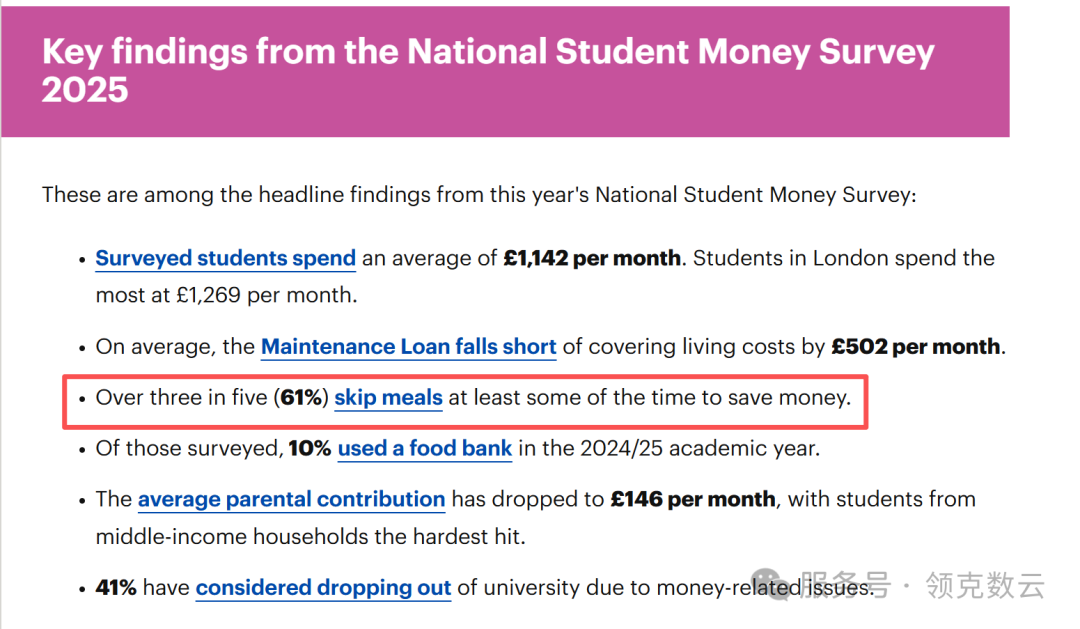Click the "middle-income households the hardest hit" line
The image size is (1080, 629).
309,537
